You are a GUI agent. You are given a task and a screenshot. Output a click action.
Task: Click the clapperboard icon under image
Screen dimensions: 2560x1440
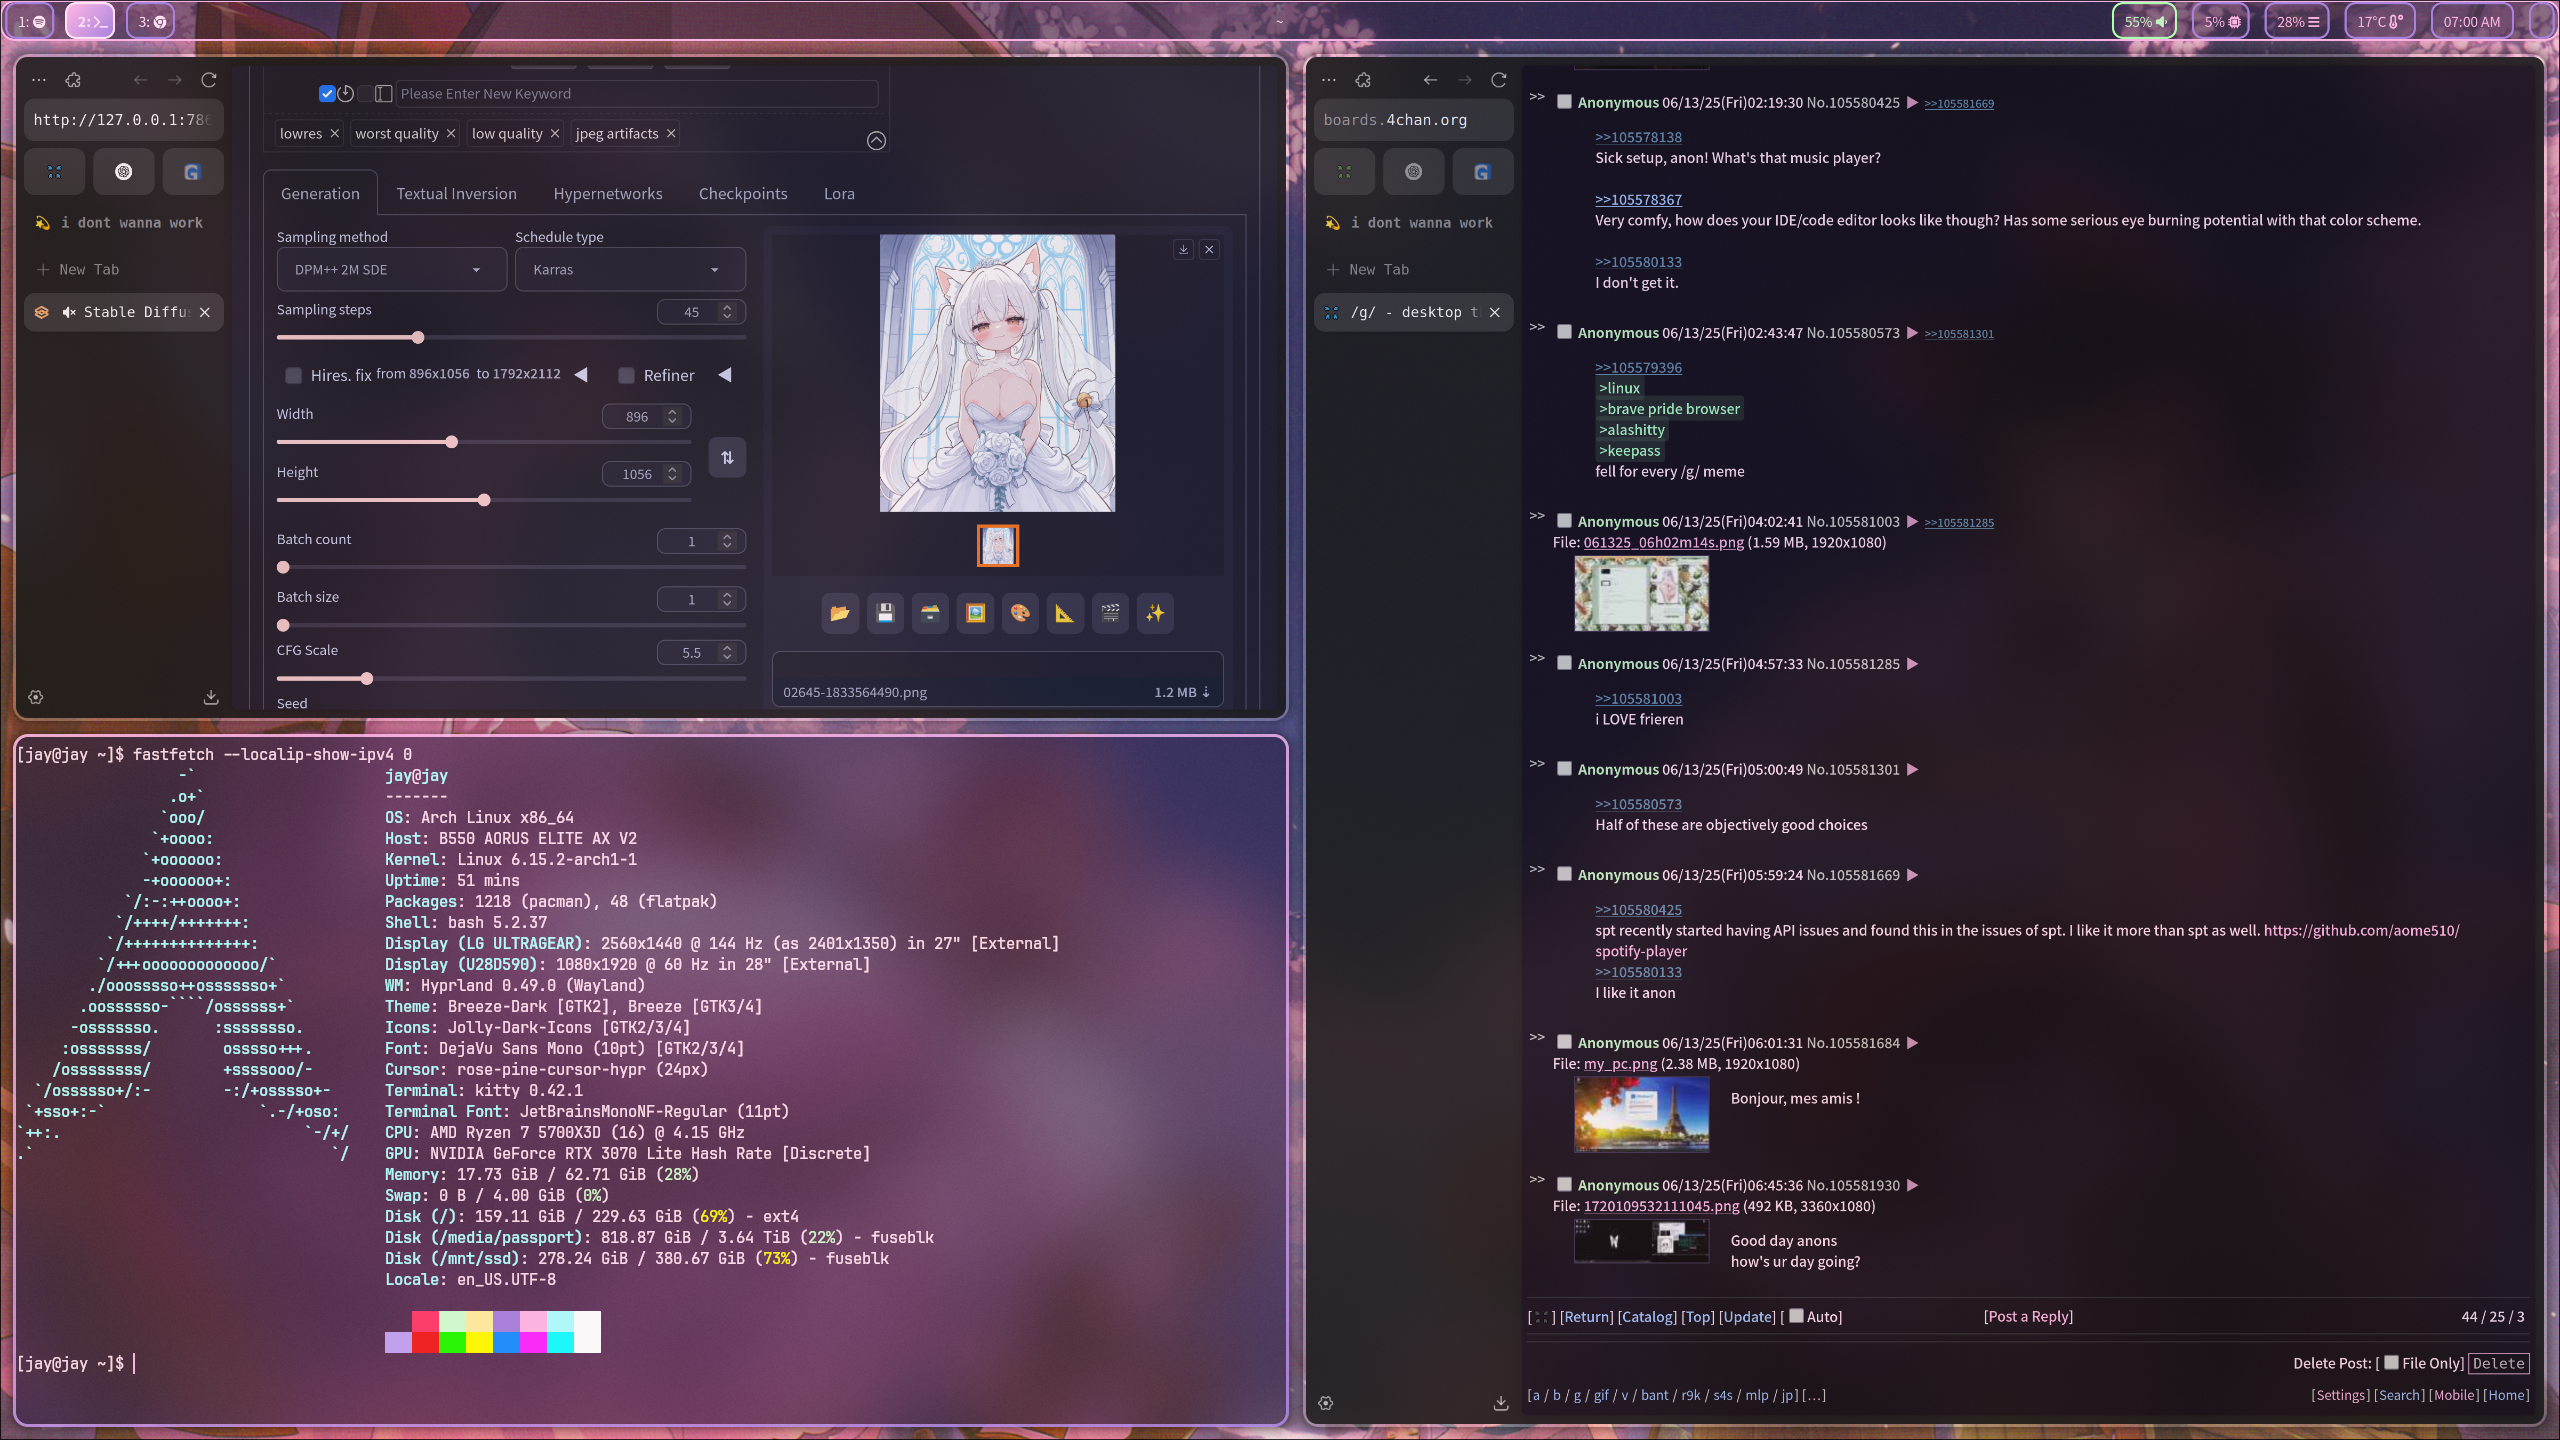coord(1110,613)
